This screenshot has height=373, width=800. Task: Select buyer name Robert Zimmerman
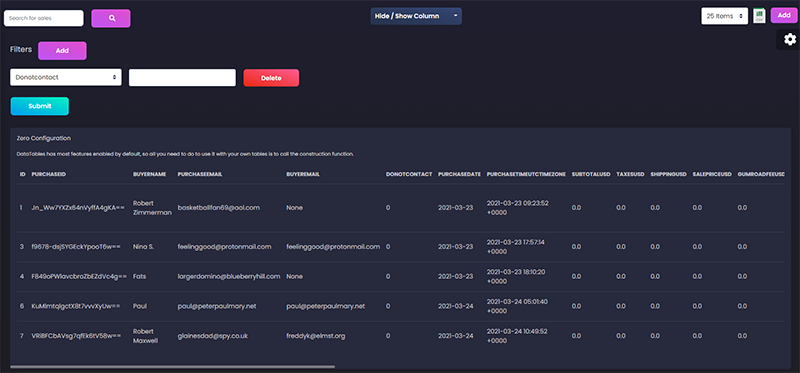coord(152,208)
